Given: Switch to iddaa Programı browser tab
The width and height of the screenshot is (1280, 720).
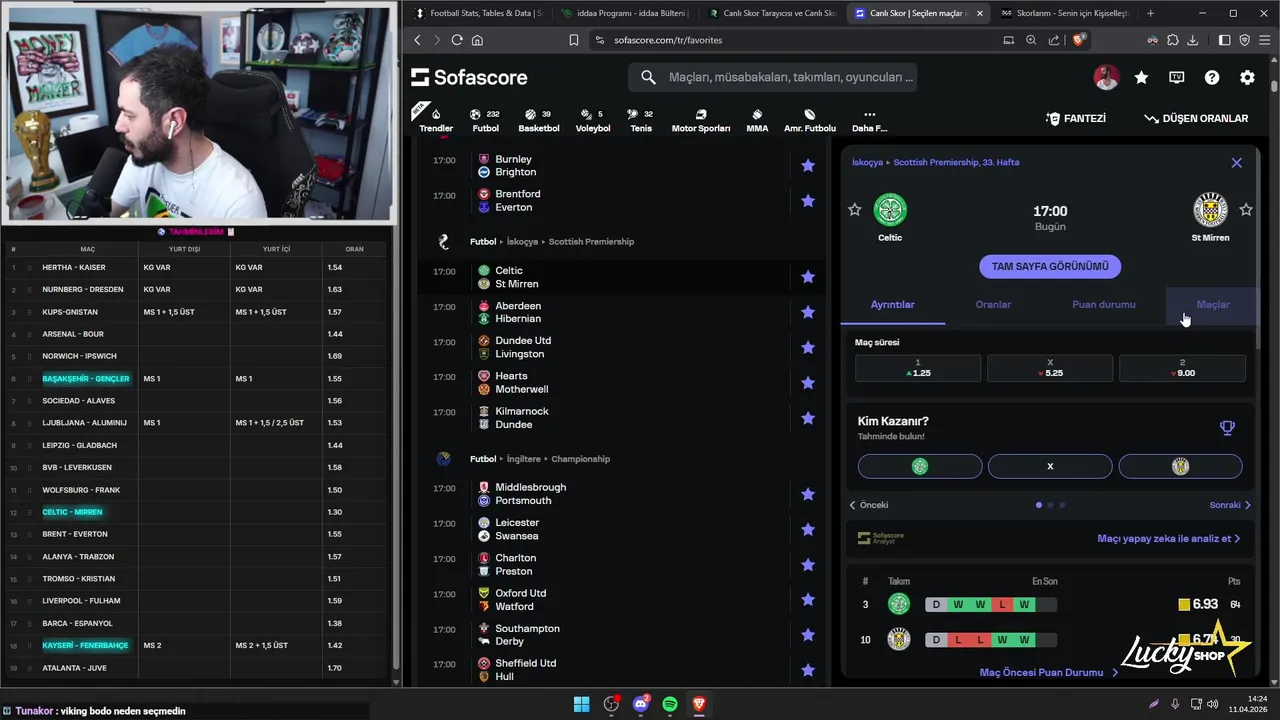Looking at the screenshot, I should pyautogui.click(x=624, y=13).
